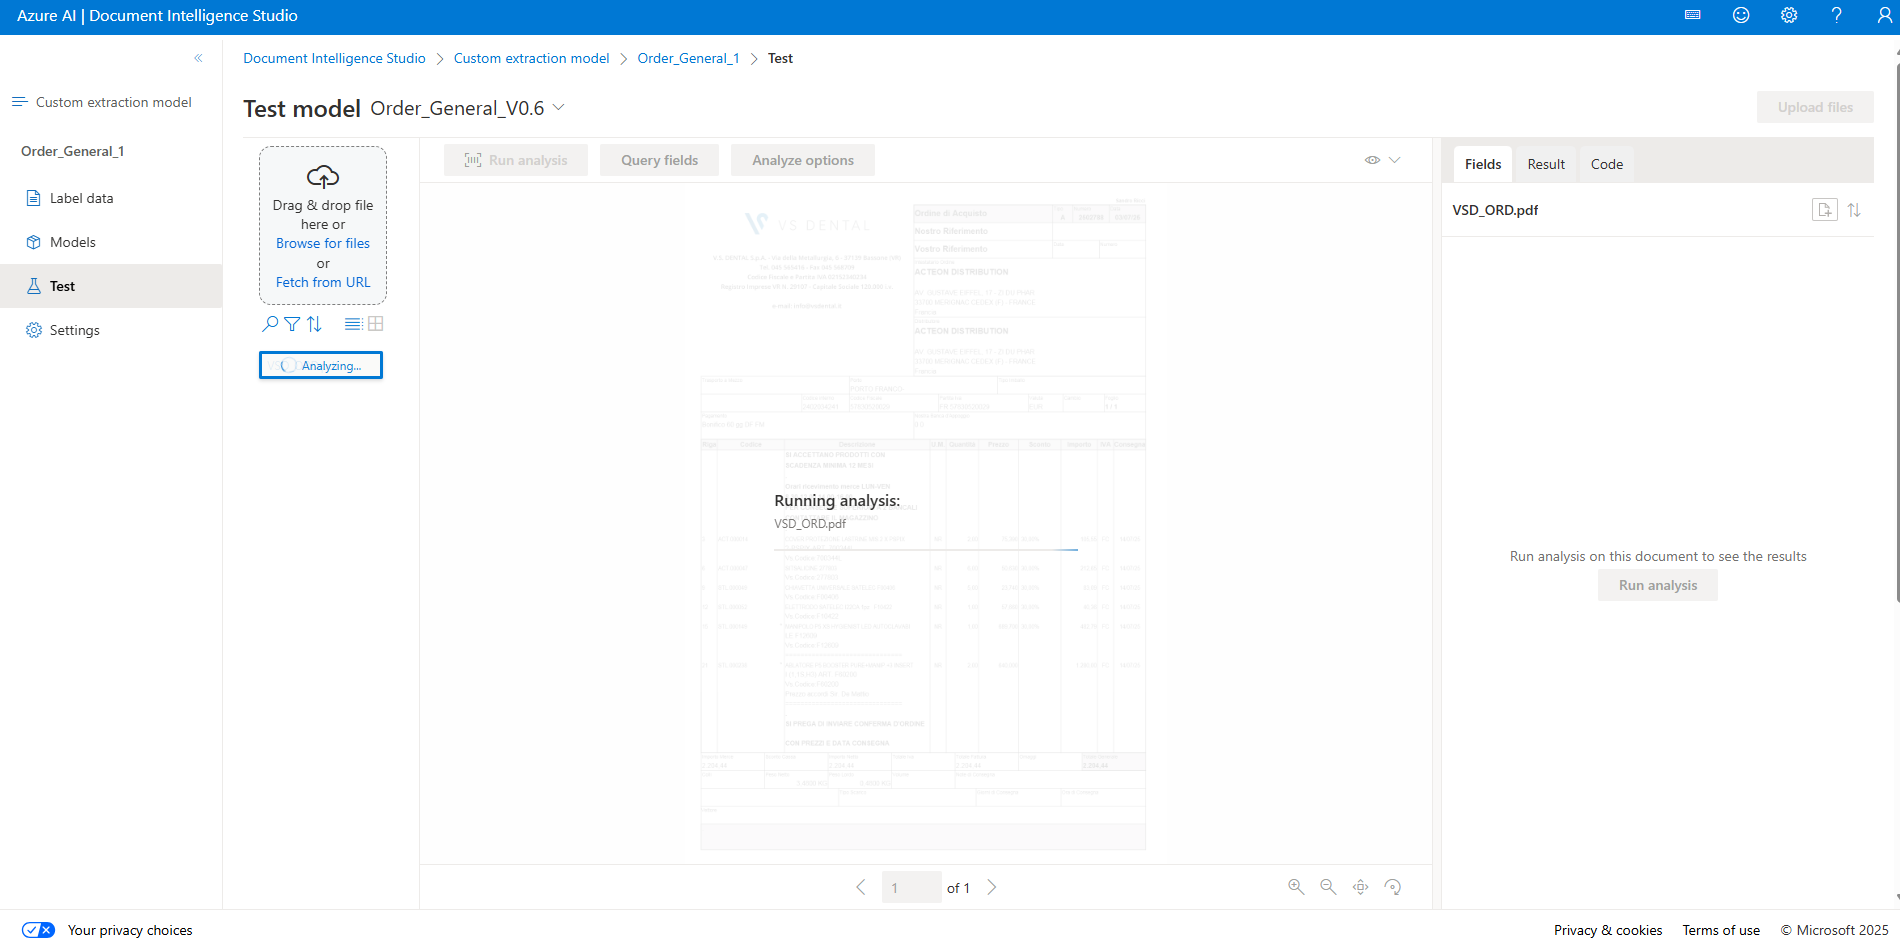
Task: Rotate the document page icon
Action: pyautogui.click(x=1393, y=887)
